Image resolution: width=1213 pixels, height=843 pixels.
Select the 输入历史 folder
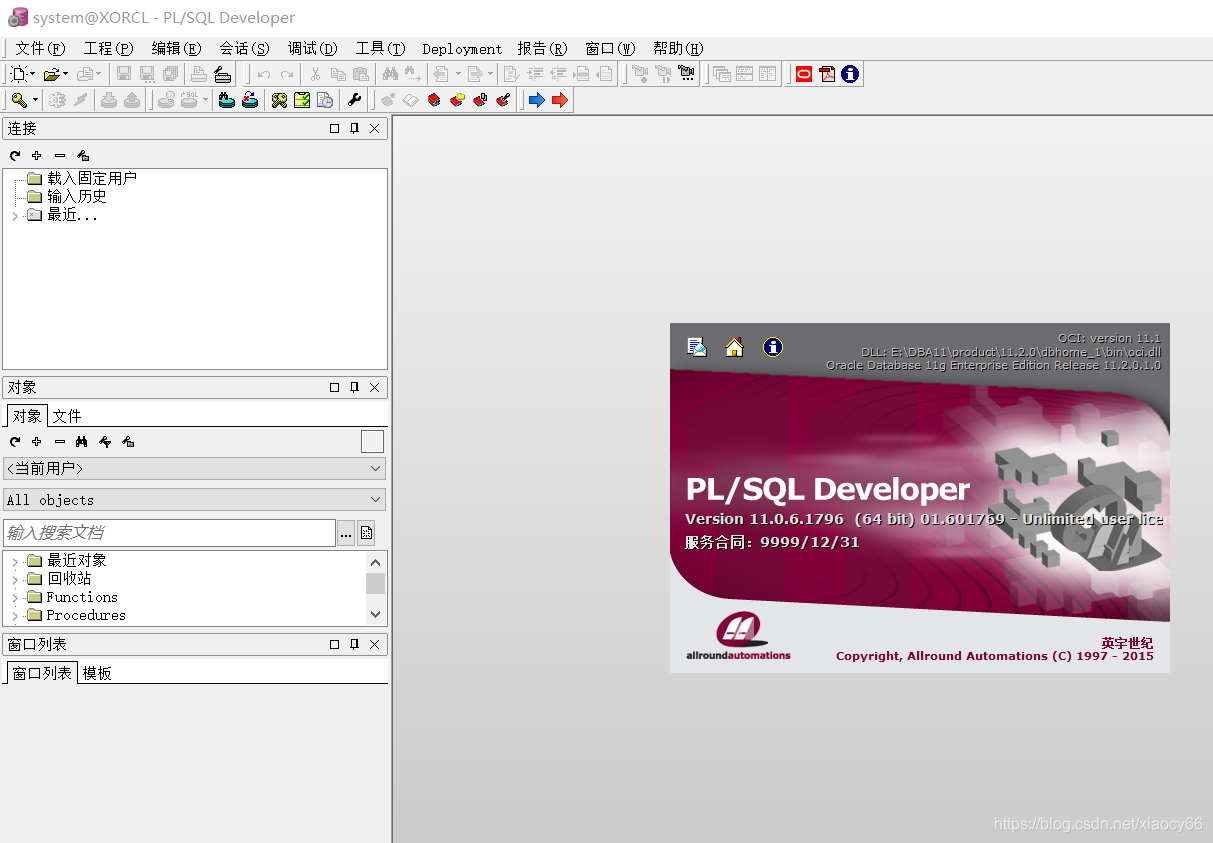[x=66, y=196]
